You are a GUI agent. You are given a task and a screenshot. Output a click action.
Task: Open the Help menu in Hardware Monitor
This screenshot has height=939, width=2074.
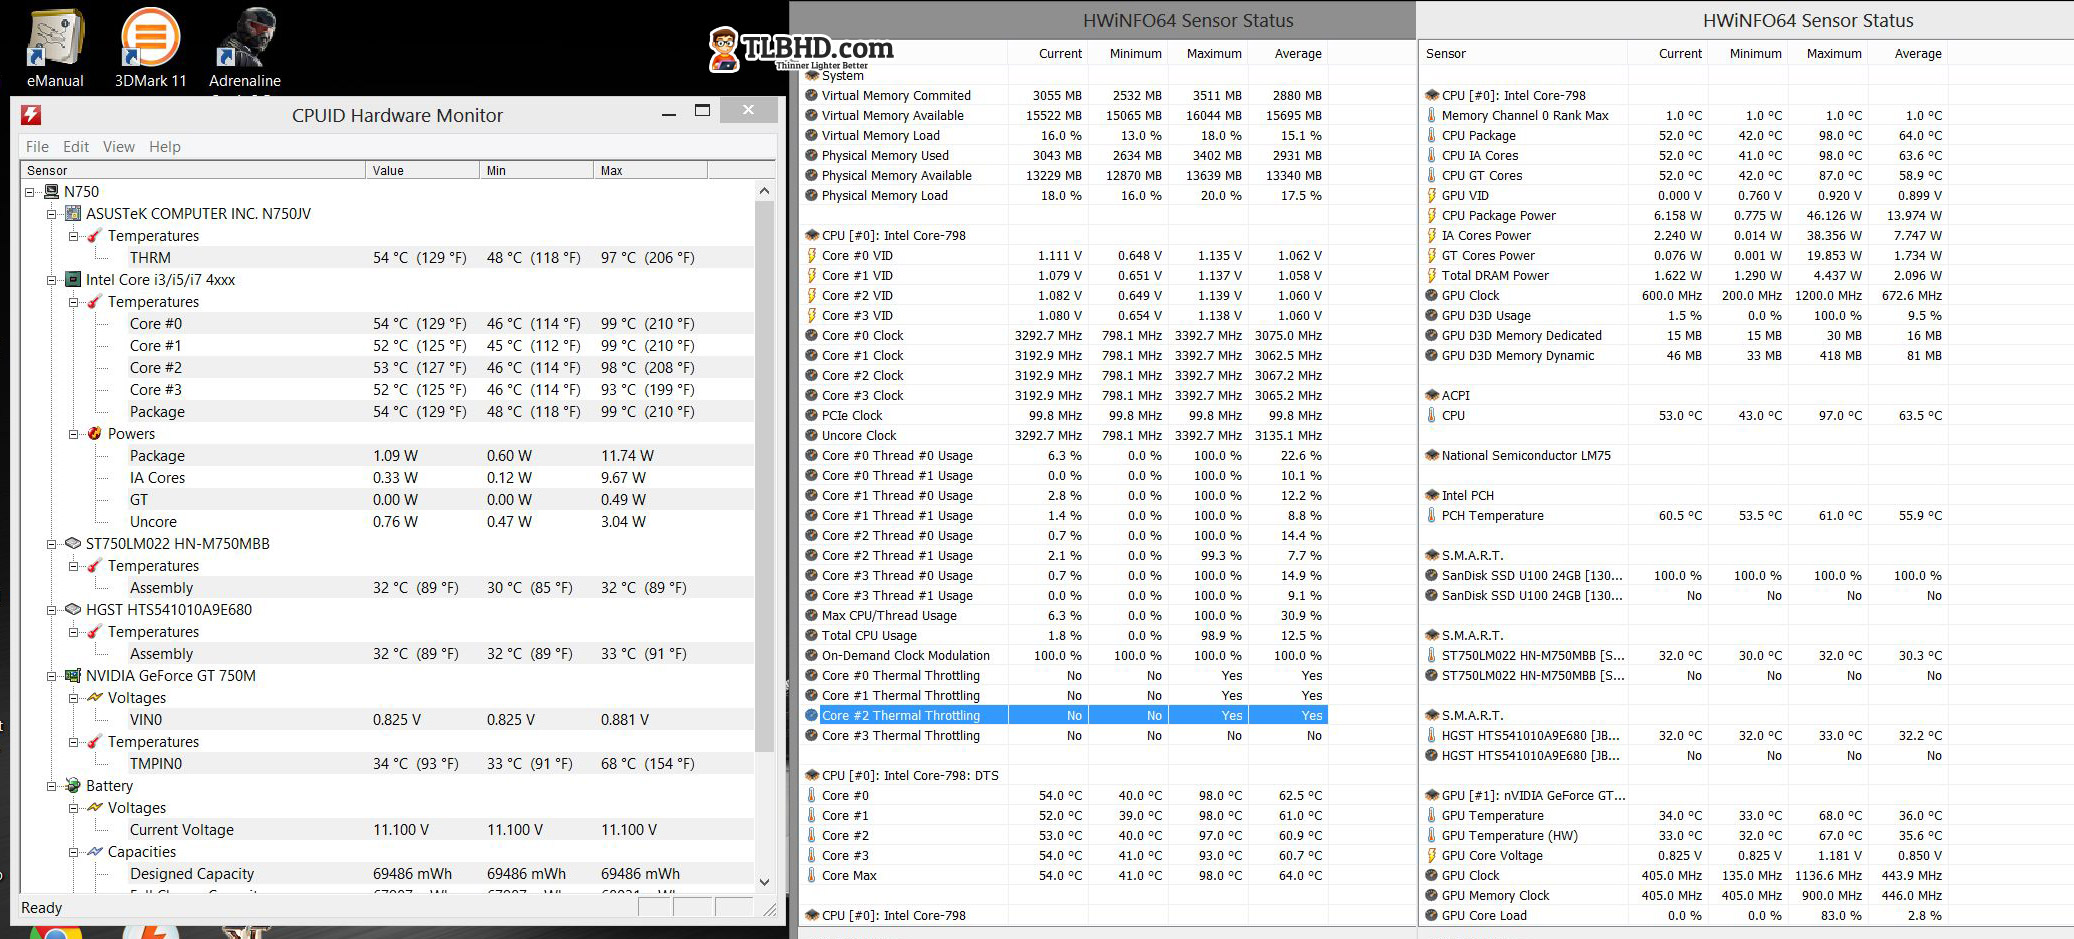[x=165, y=147]
